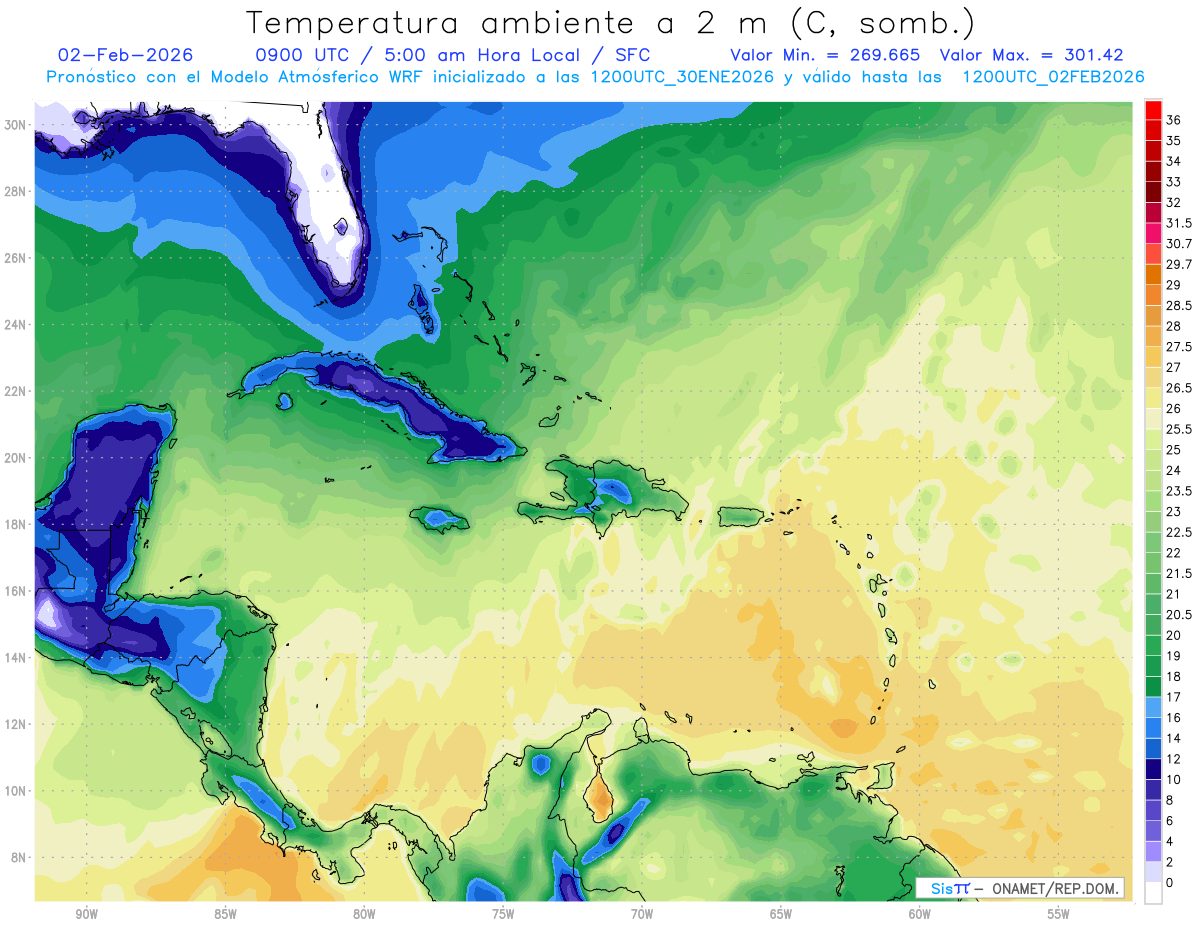Click the '6' label on the color scale
The image size is (1200, 927).
click(1170, 820)
